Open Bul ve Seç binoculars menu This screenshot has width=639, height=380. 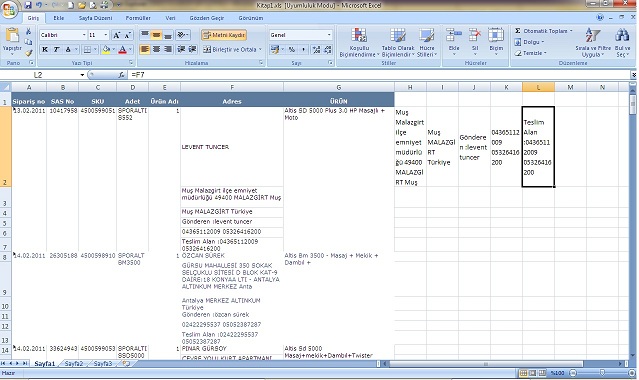click(622, 42)
